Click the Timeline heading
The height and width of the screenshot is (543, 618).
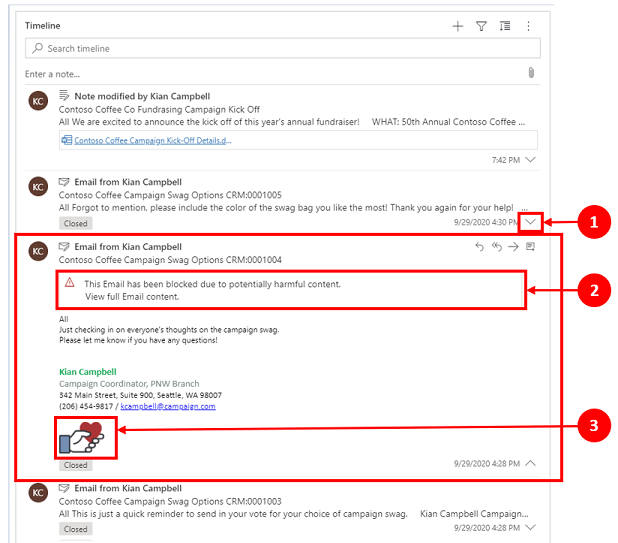click(43, 26)
